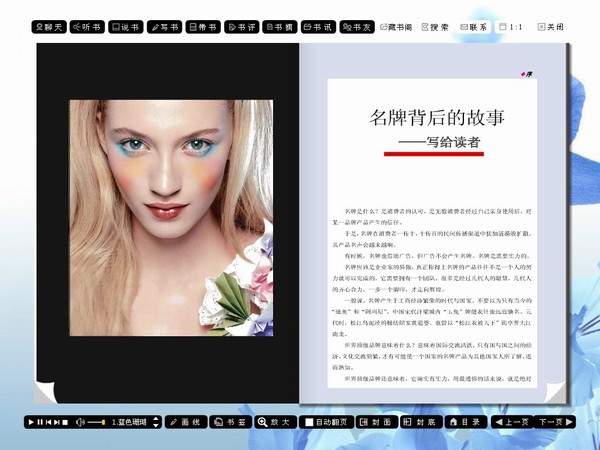
Task: Click the 序 preface marker at page top
Action: (x=527, y=74)
